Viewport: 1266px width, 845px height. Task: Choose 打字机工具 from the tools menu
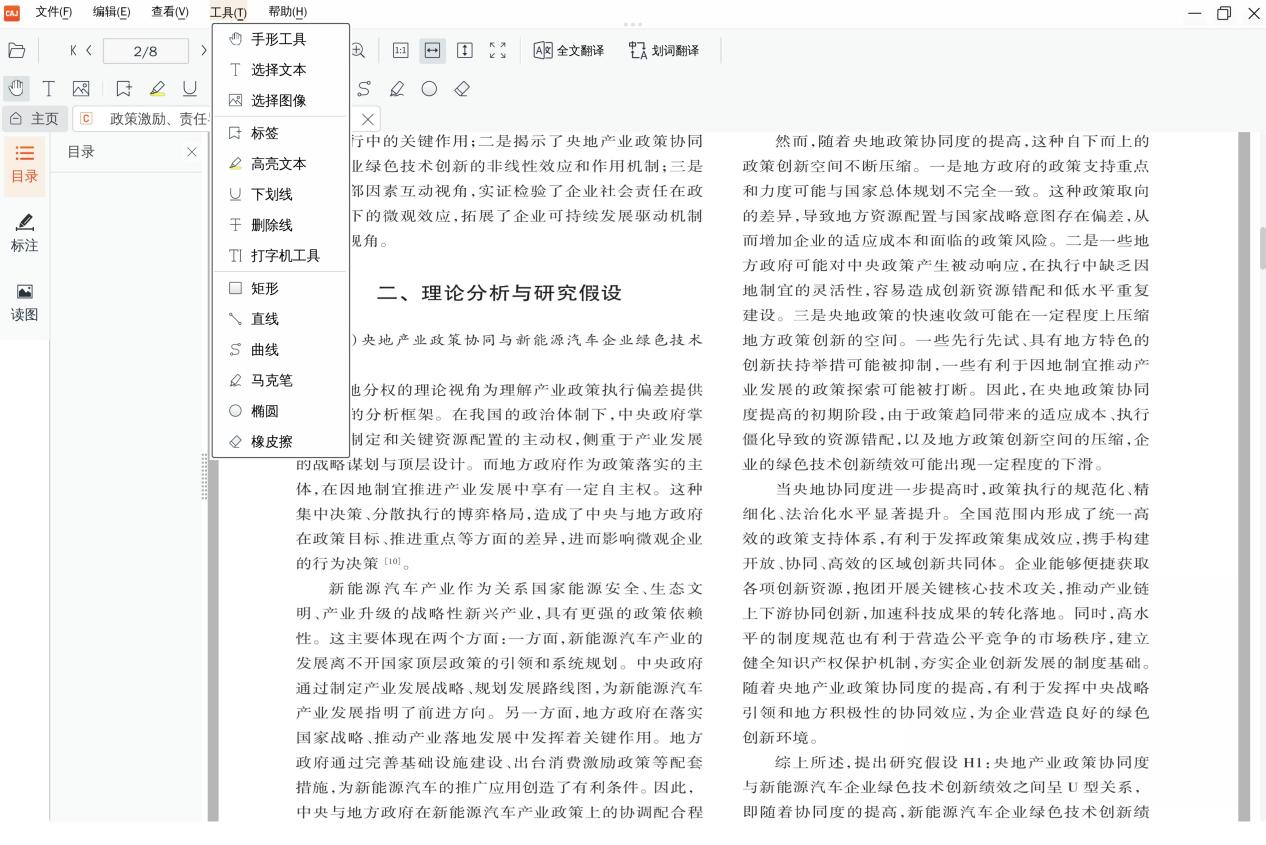pos(281,256)
